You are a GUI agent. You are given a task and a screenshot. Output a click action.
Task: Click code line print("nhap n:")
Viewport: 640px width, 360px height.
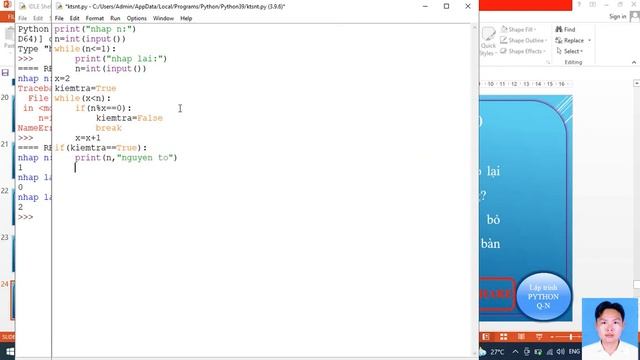pos(95,29)
